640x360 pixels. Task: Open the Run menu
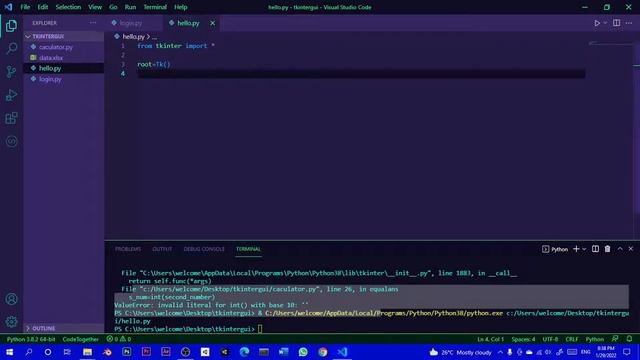[x=130, y=7]
